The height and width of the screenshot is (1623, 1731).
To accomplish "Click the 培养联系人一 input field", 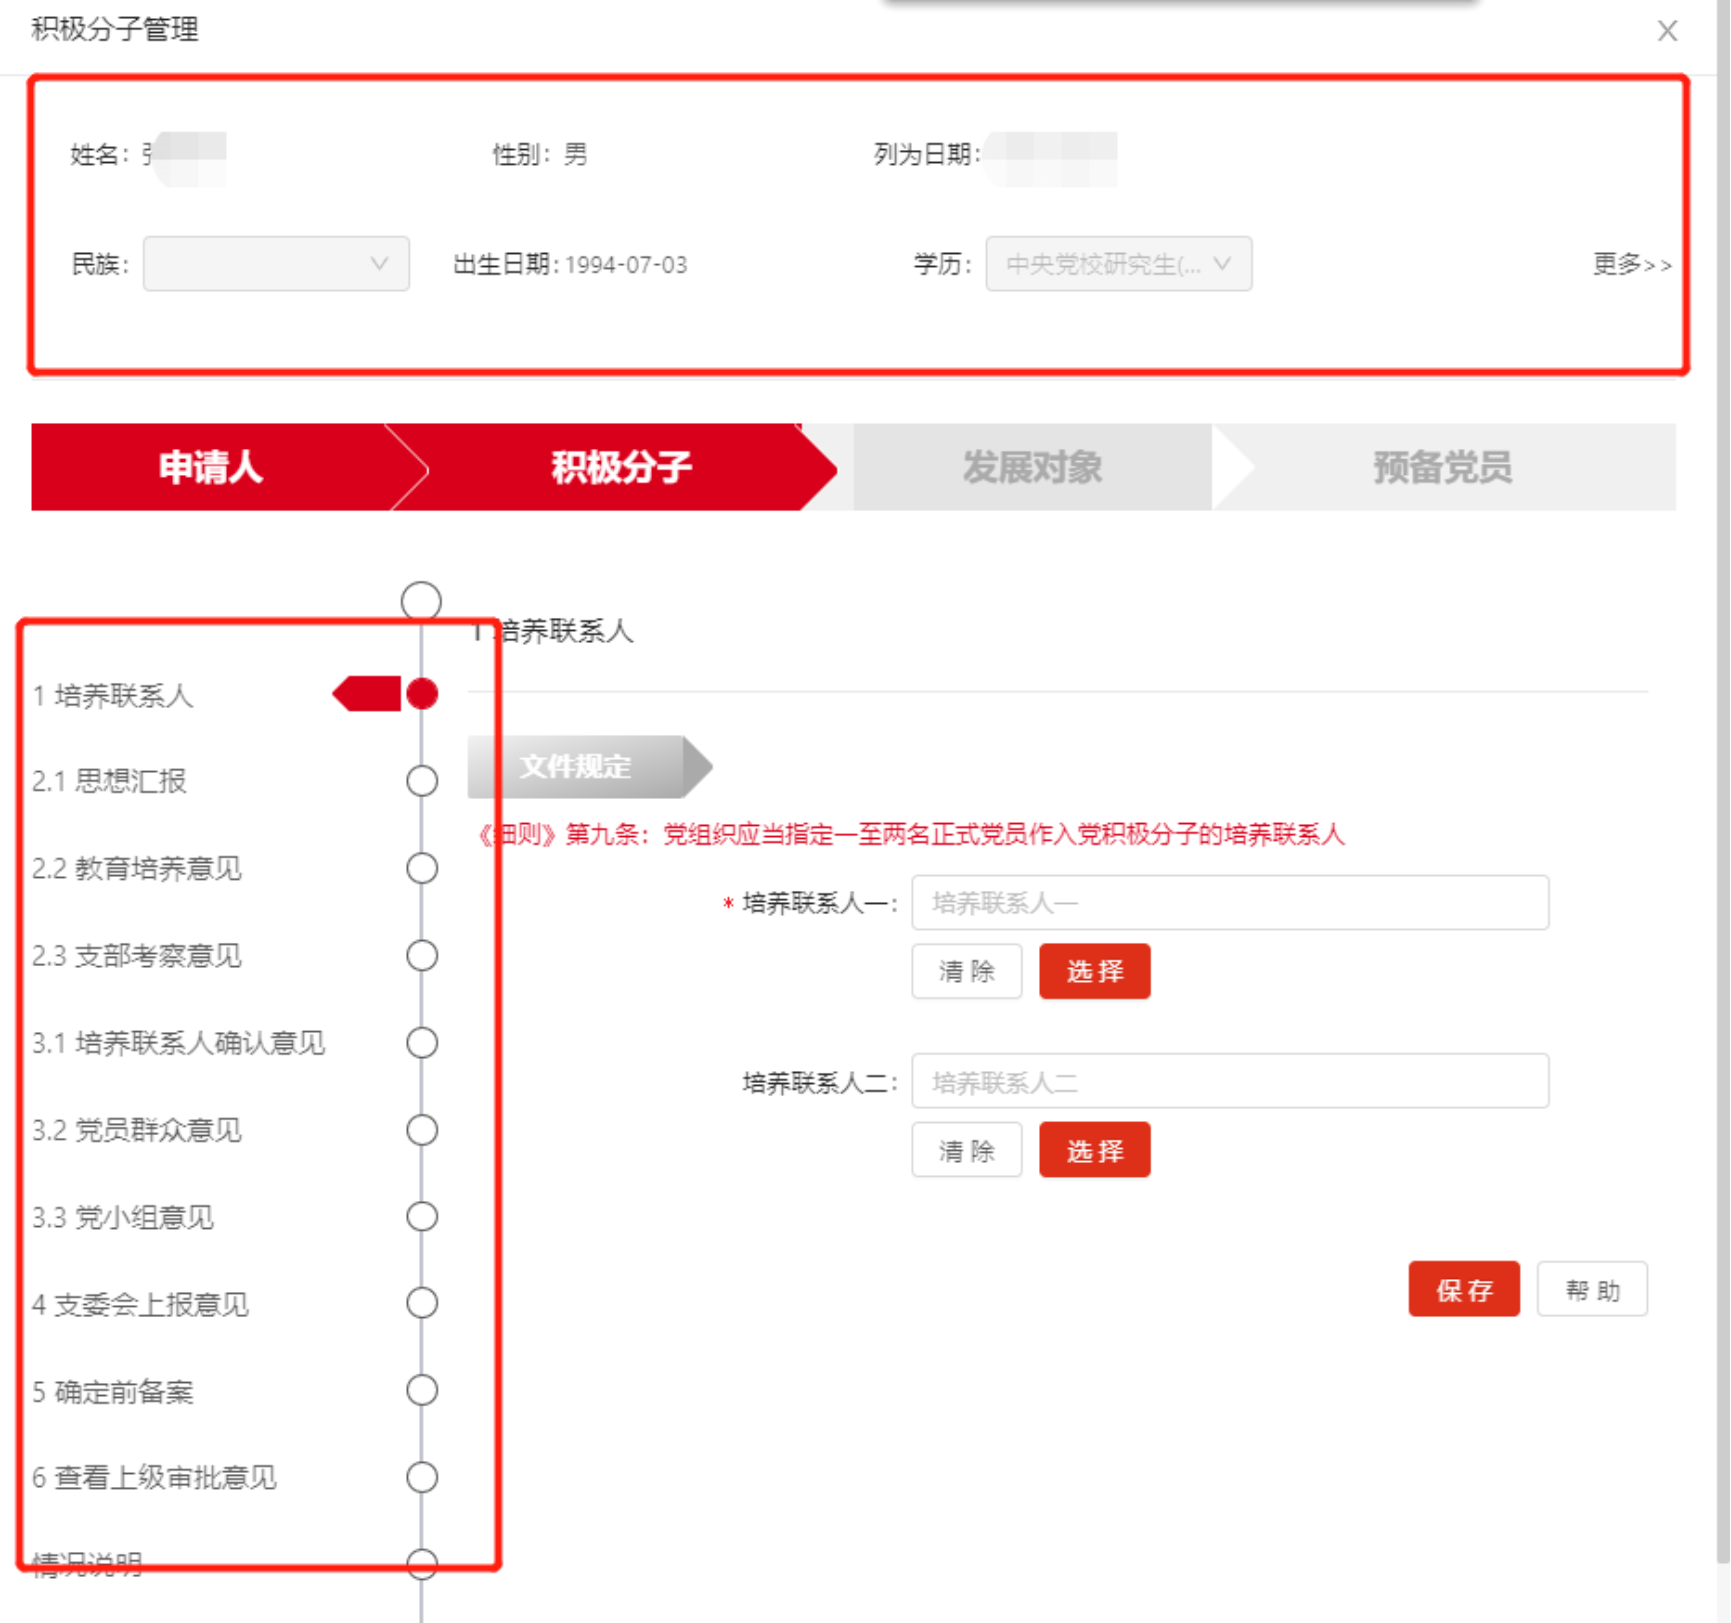I will click(x=1229, y=903).
